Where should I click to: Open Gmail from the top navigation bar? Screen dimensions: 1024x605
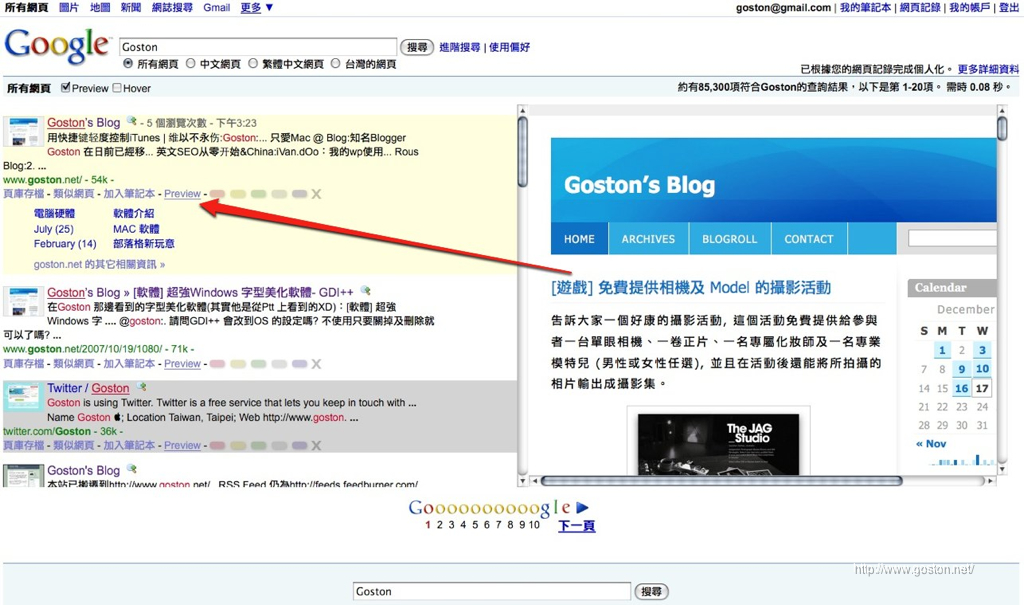click(x=216, y=8)
